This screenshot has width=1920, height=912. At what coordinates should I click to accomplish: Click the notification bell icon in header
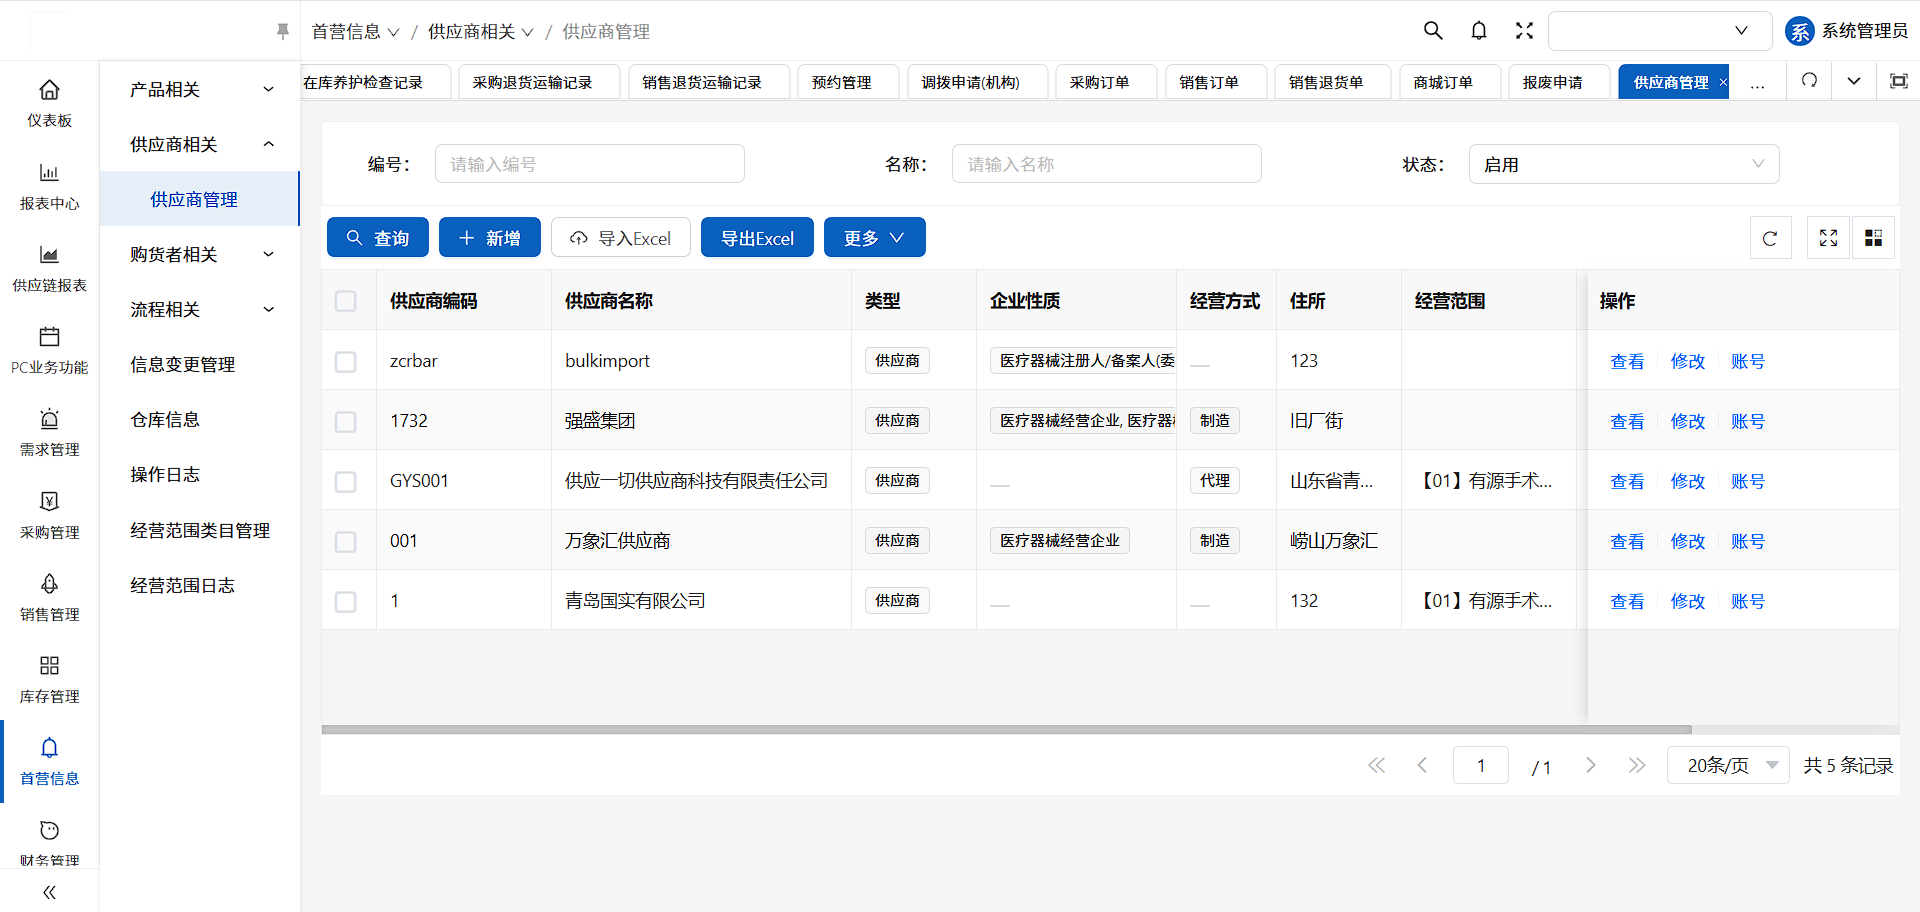[1478, 31]
